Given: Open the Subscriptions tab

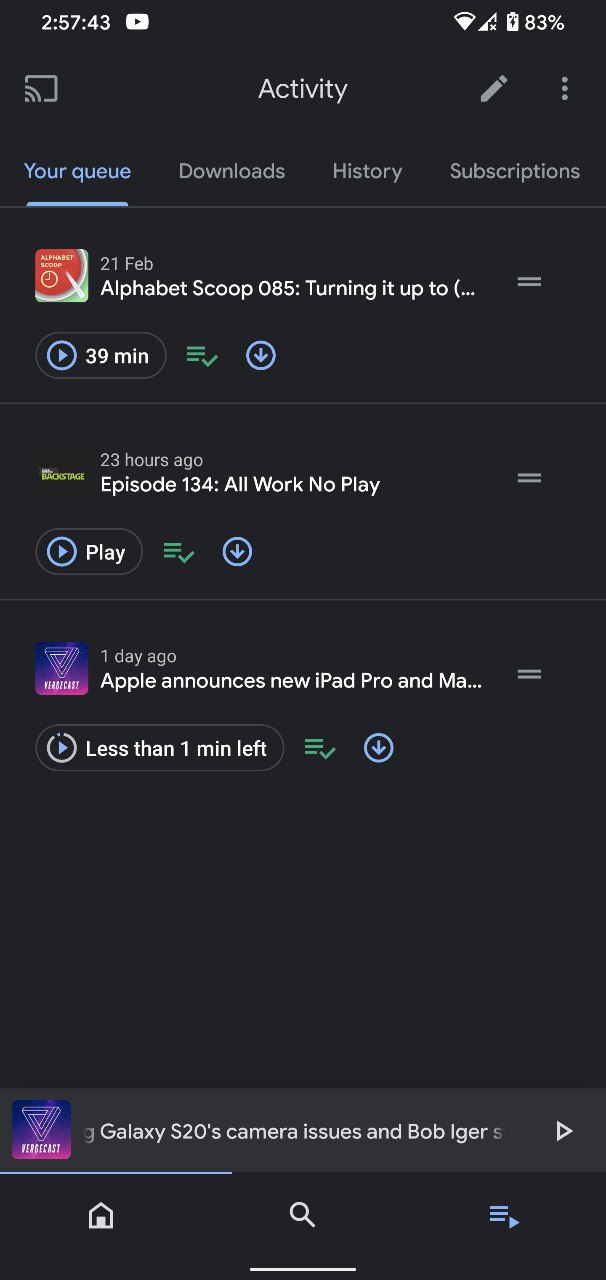Looking at the screenshot, I should pos(514,171).
